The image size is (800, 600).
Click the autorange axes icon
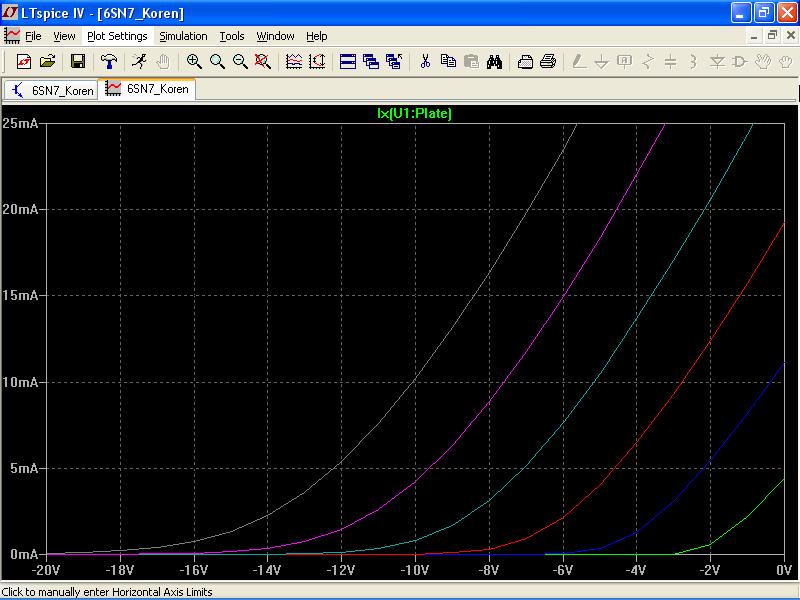pos(317,62)
